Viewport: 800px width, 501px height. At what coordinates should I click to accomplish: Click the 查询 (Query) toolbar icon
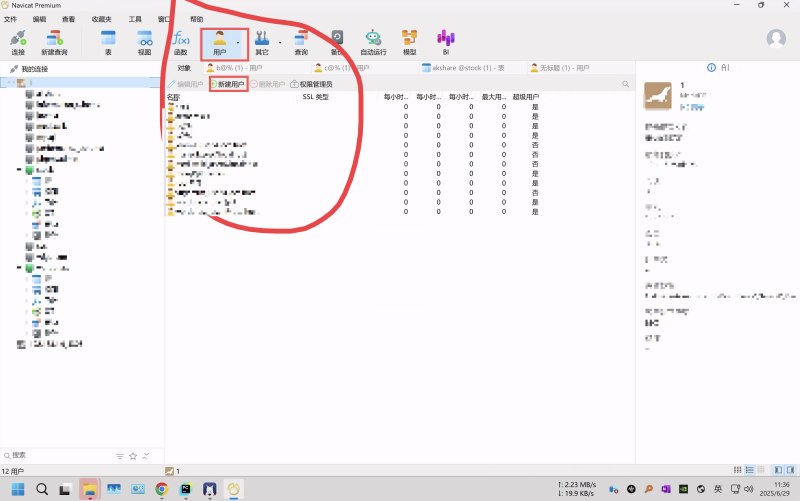[301, 41]
